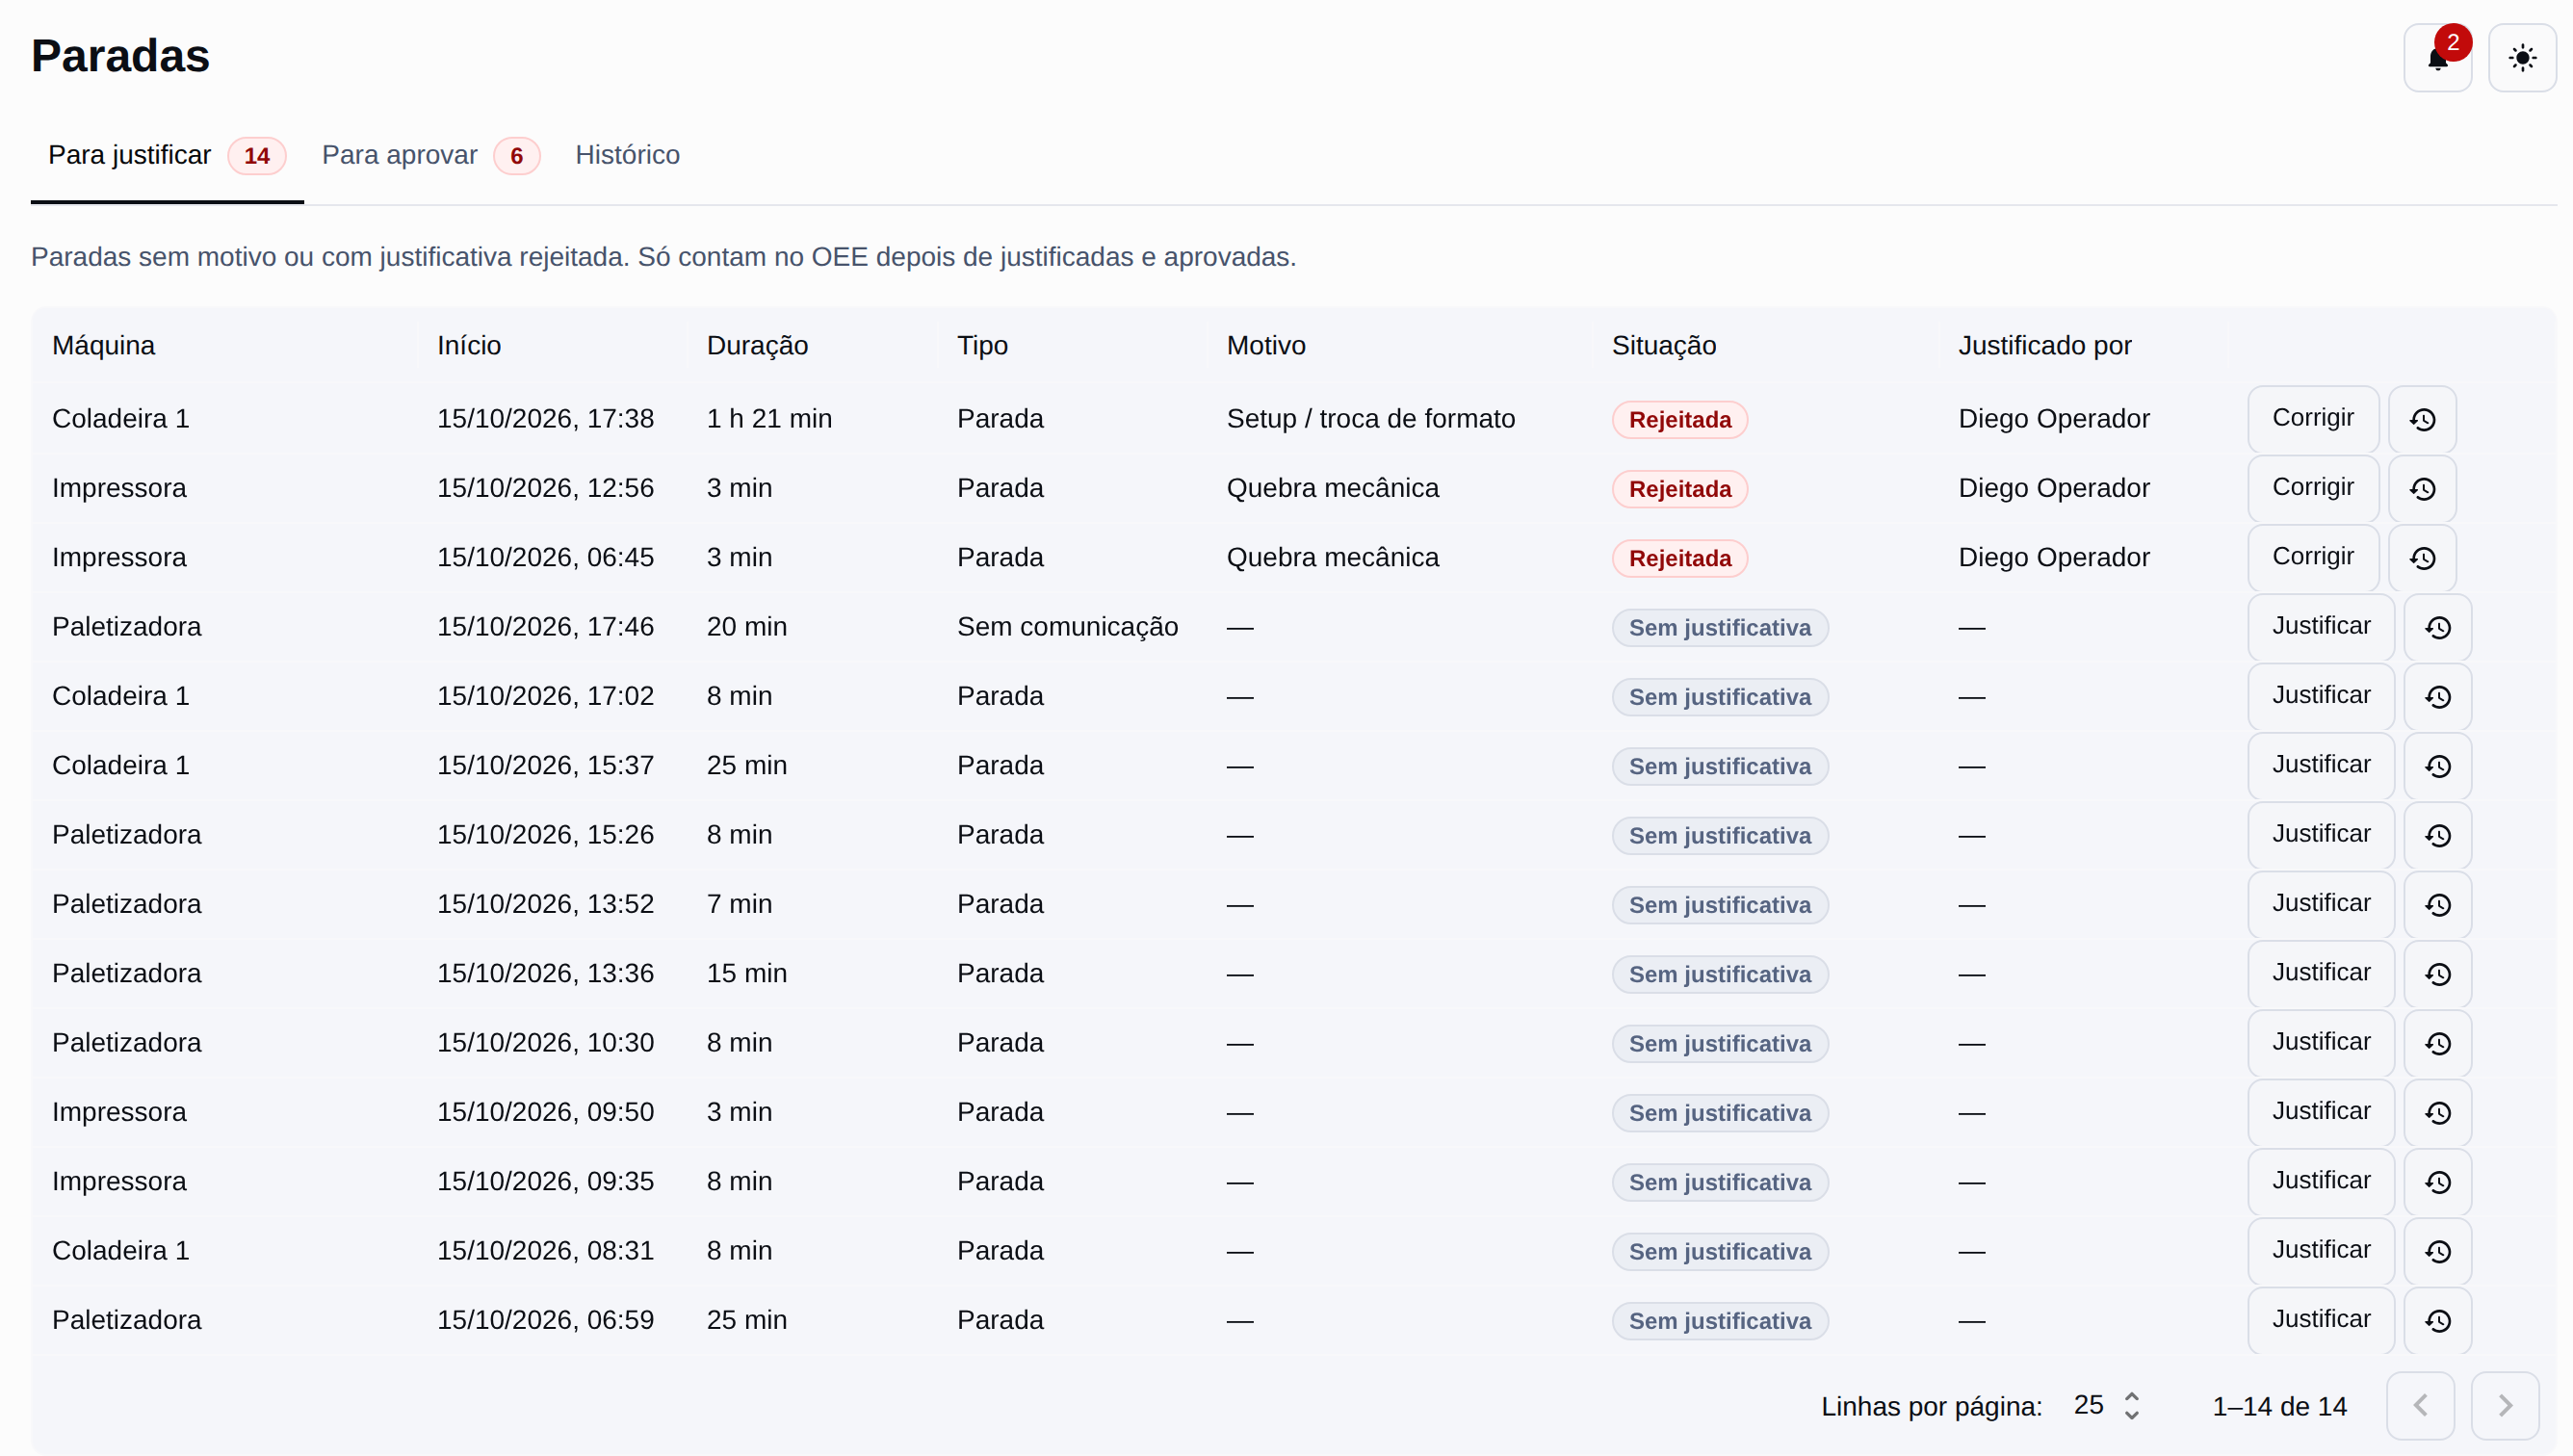Viewport: 2573px width, 1456px height.
Task: Open history icon for Coladeira 1 17:02 row
Action: [2438, 697]
